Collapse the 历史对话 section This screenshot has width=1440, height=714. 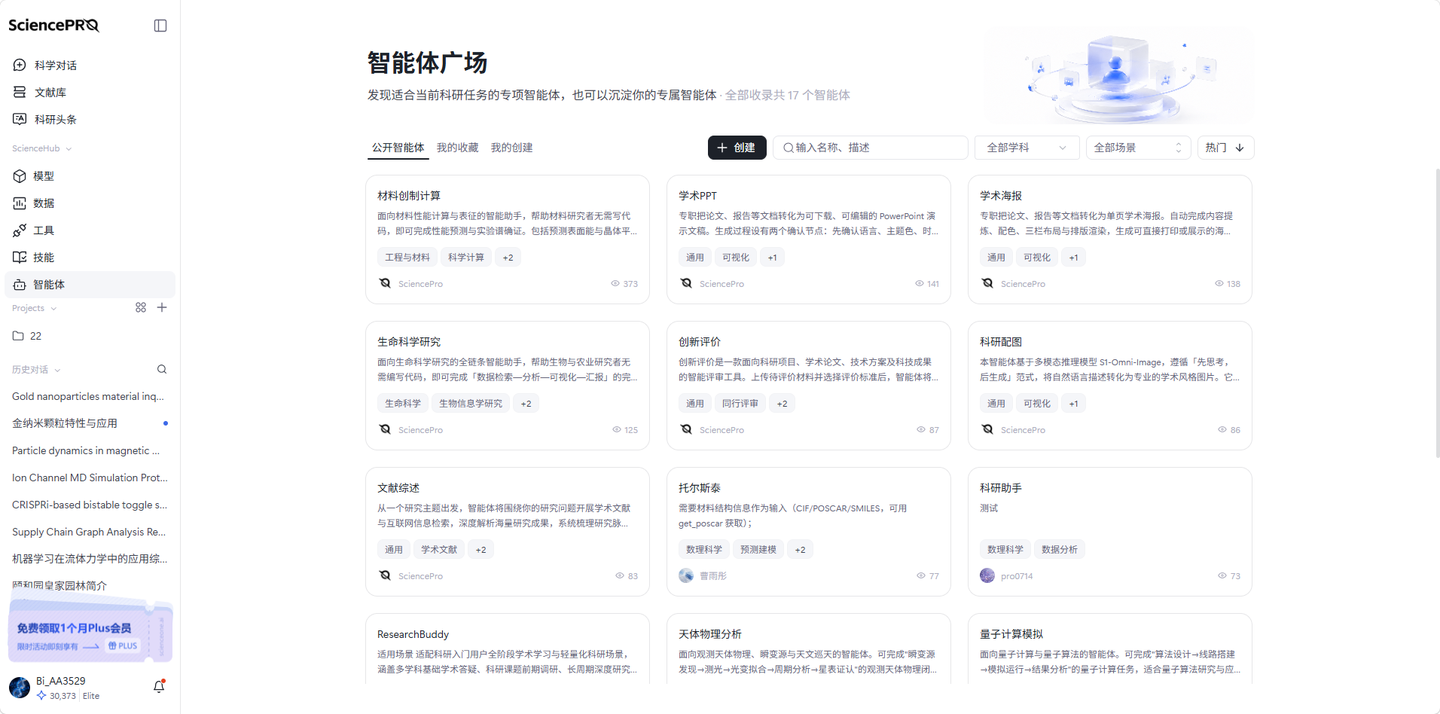(x=36, y=370)
